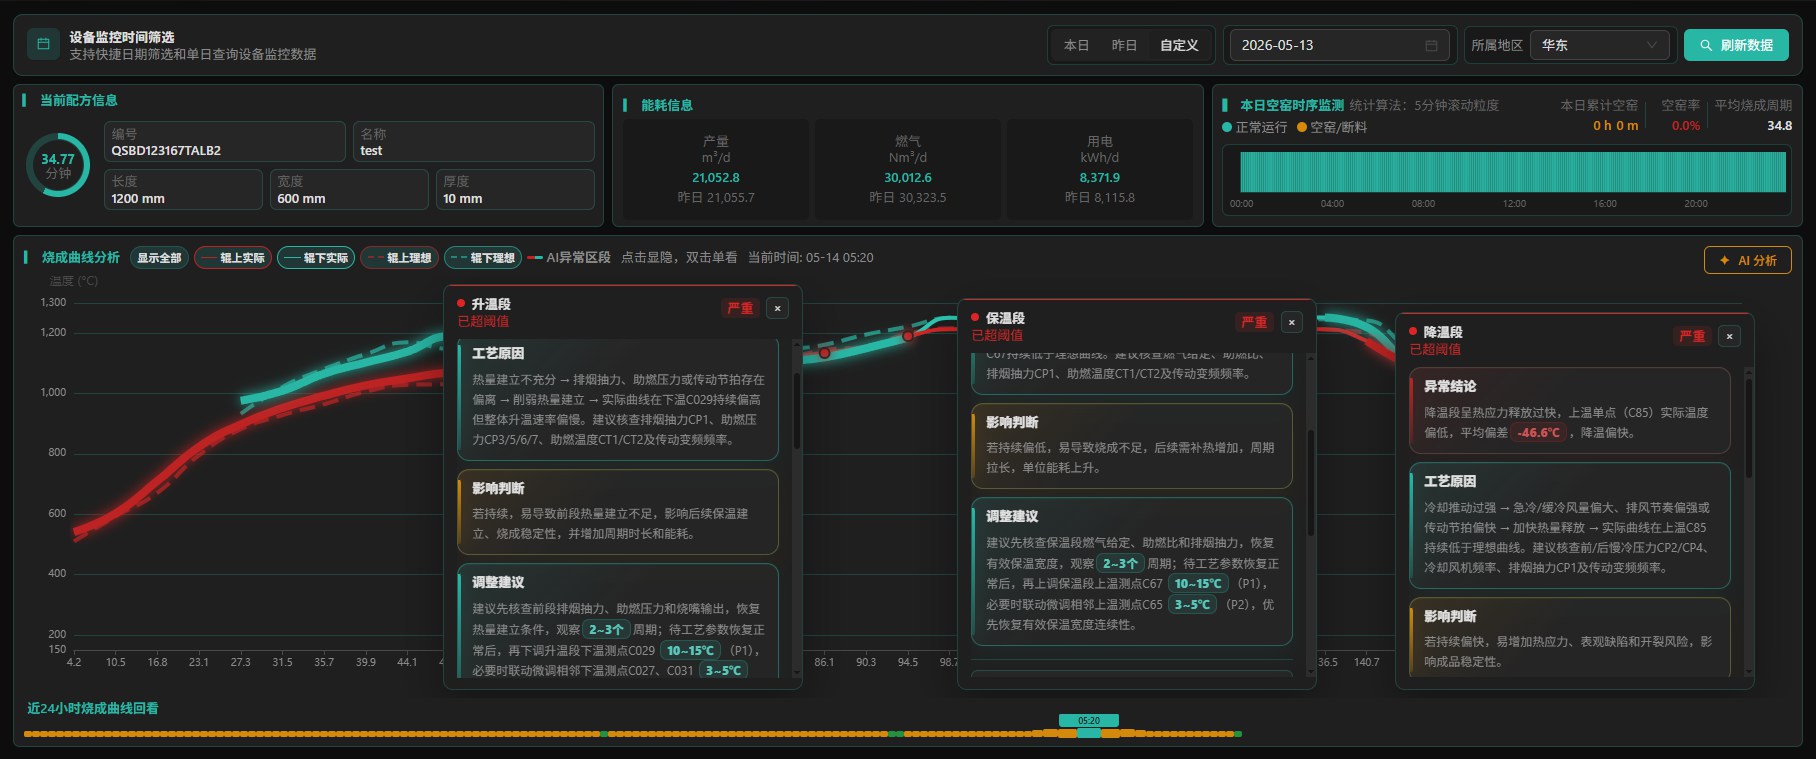1816x759 pixels.
Task: Click the calendar icon beside 设备监控时间筛选
Action: 43,44
